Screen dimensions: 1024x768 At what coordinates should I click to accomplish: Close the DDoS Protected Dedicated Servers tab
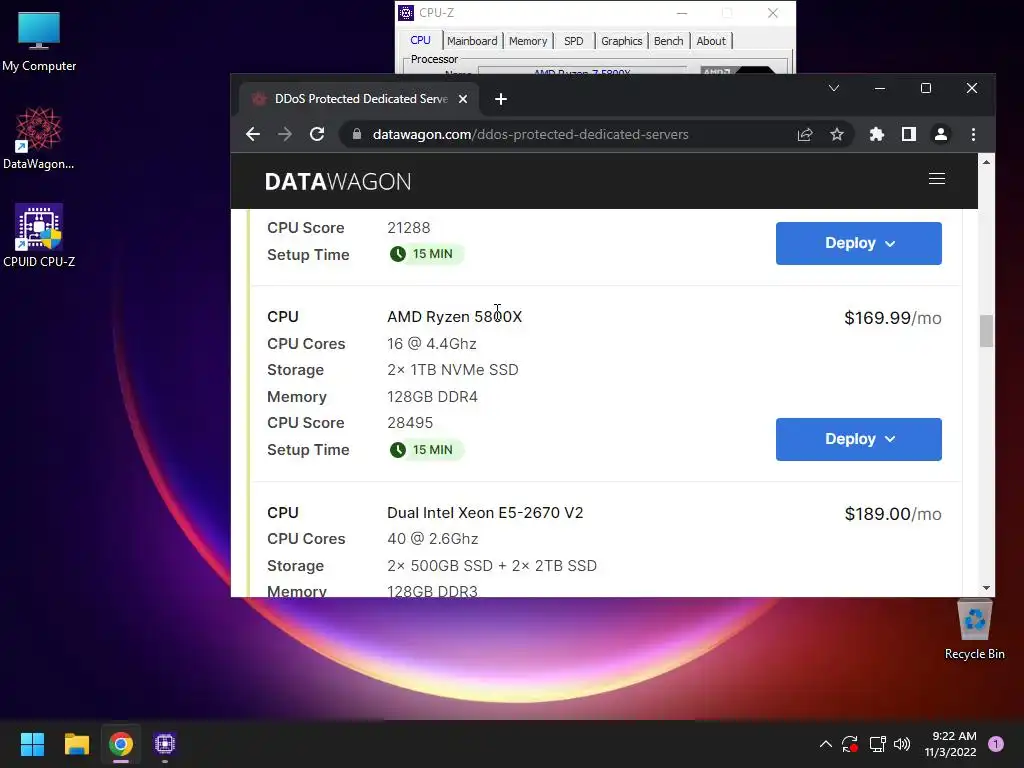click(462, 99)
